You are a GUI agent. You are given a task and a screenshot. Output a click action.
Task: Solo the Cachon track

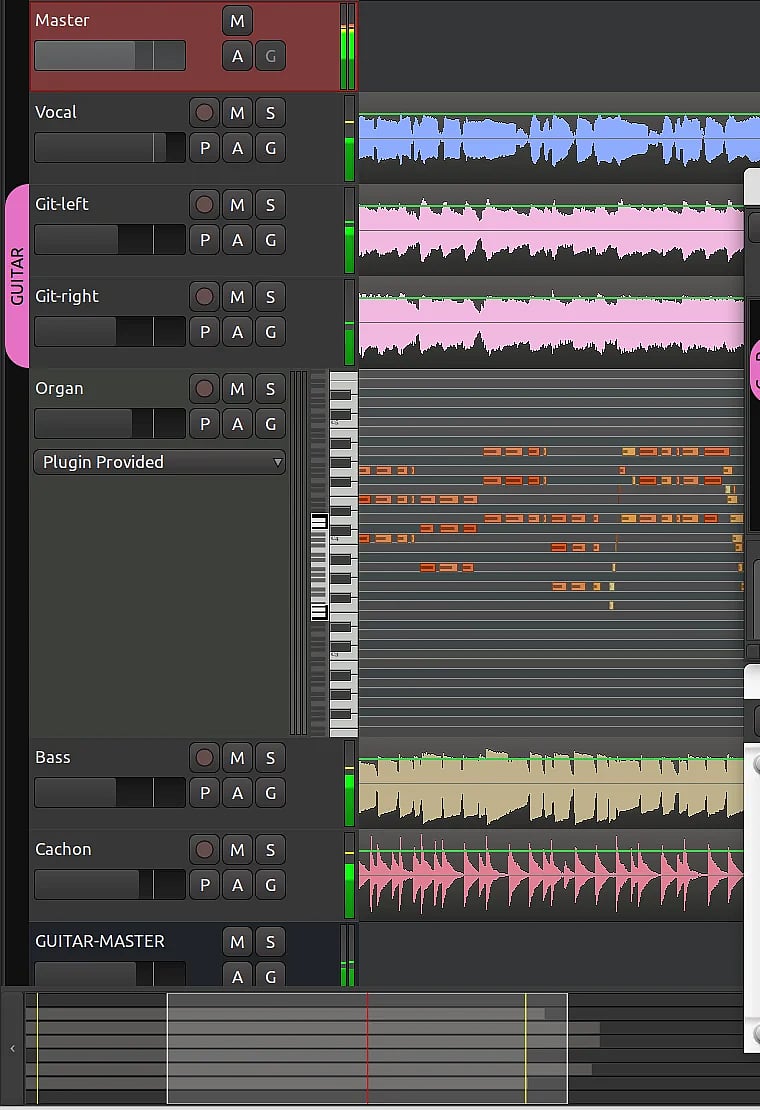click(270, 849)
